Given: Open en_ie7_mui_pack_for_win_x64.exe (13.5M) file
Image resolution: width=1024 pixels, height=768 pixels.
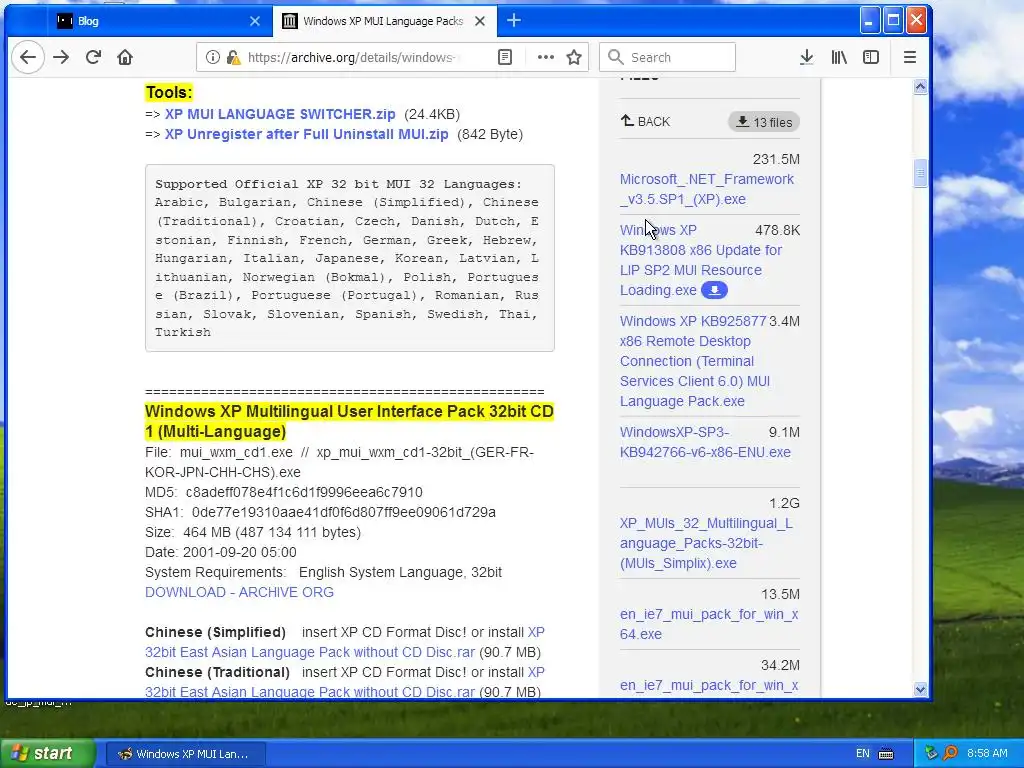Looking at the screenshot, I should (x=709, y=624).
